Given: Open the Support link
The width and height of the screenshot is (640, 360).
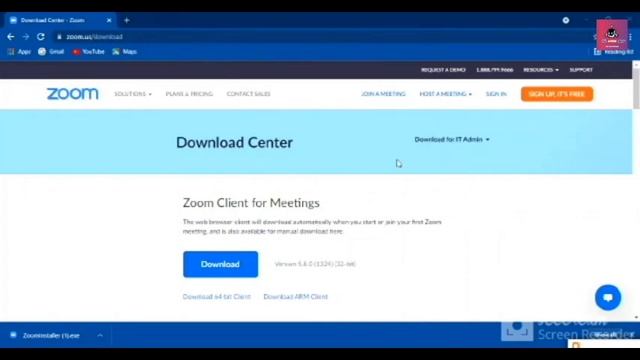Looking at the screenshot, I should pos(581,70).
